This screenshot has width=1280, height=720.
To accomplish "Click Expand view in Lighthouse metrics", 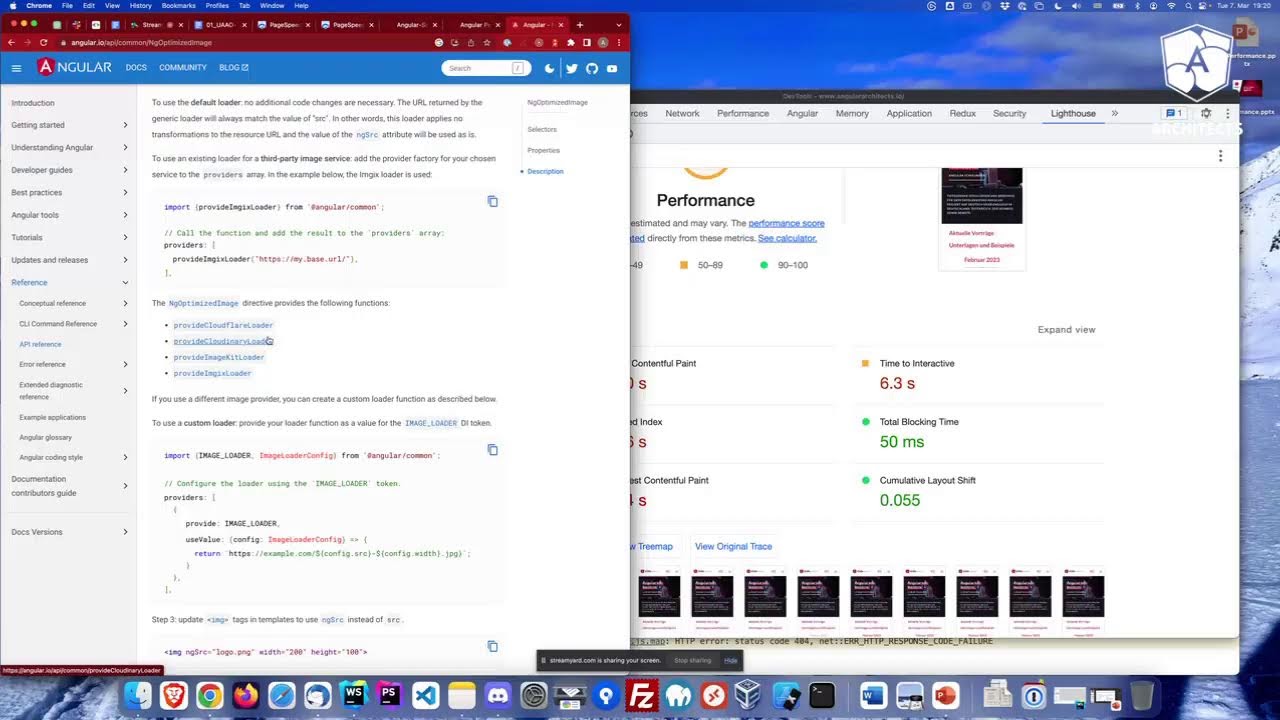I will (x=1066, y=329).
